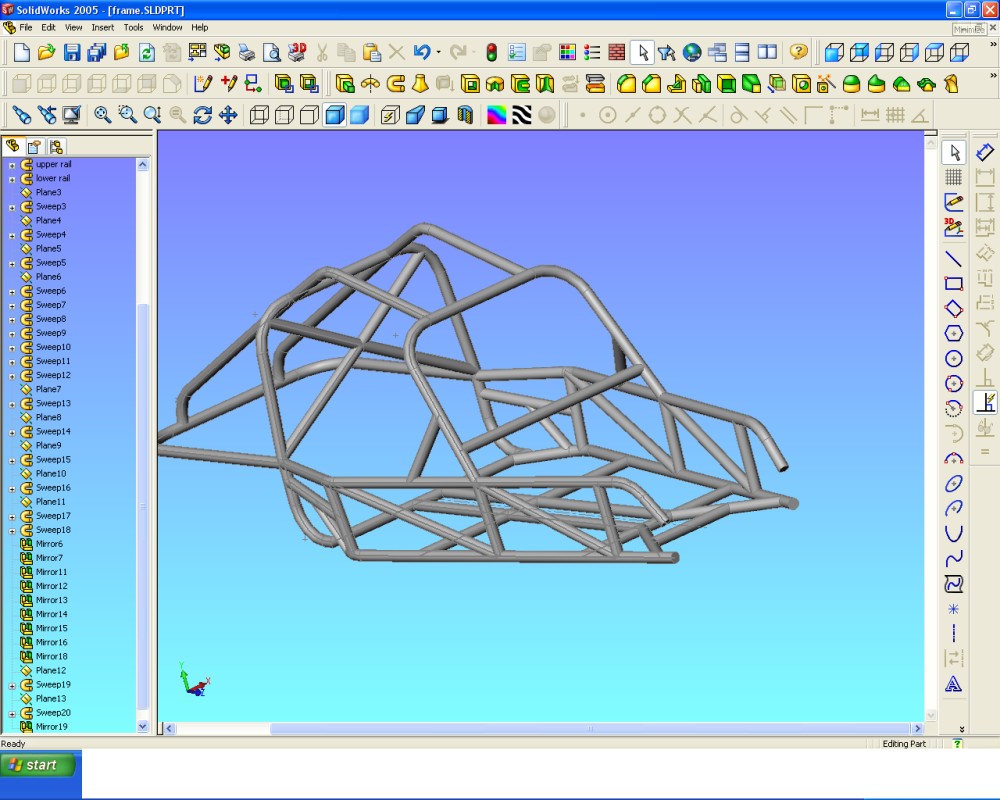Click the Windows start button
The height and width of the screenshot is (800, 1000).
(x=38, y=765)
